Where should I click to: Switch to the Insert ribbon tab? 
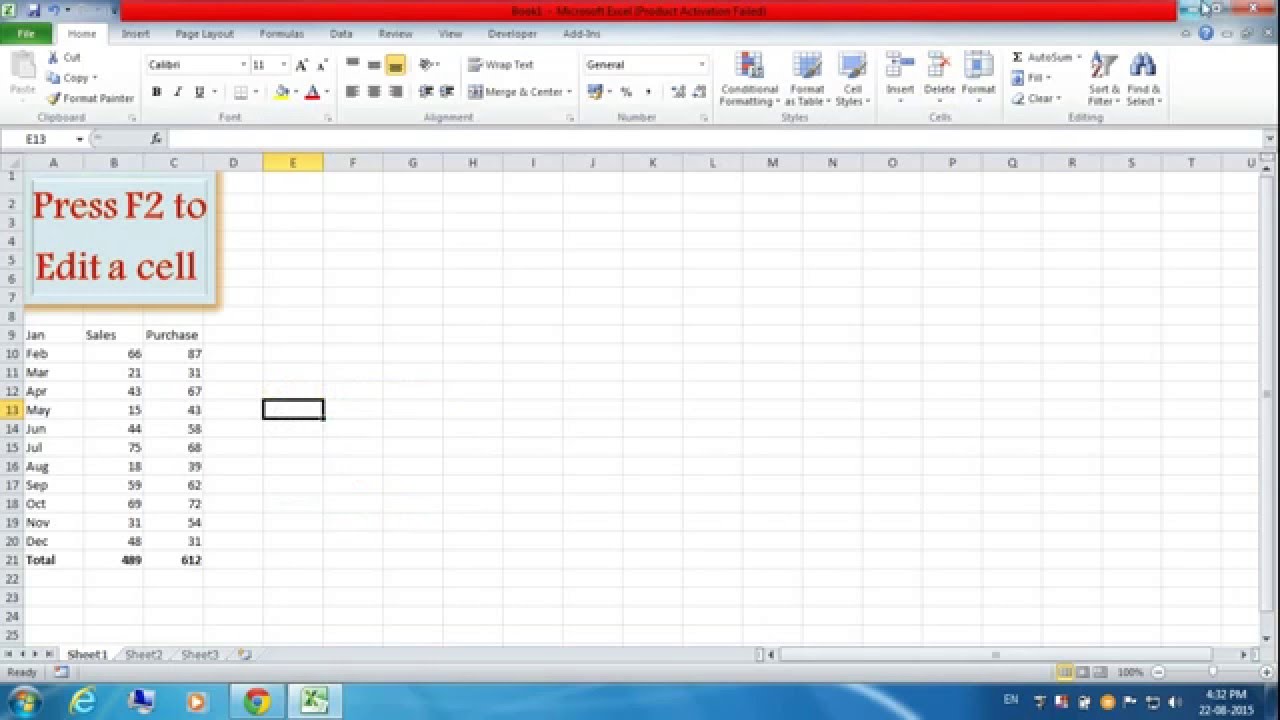point(136,34)
